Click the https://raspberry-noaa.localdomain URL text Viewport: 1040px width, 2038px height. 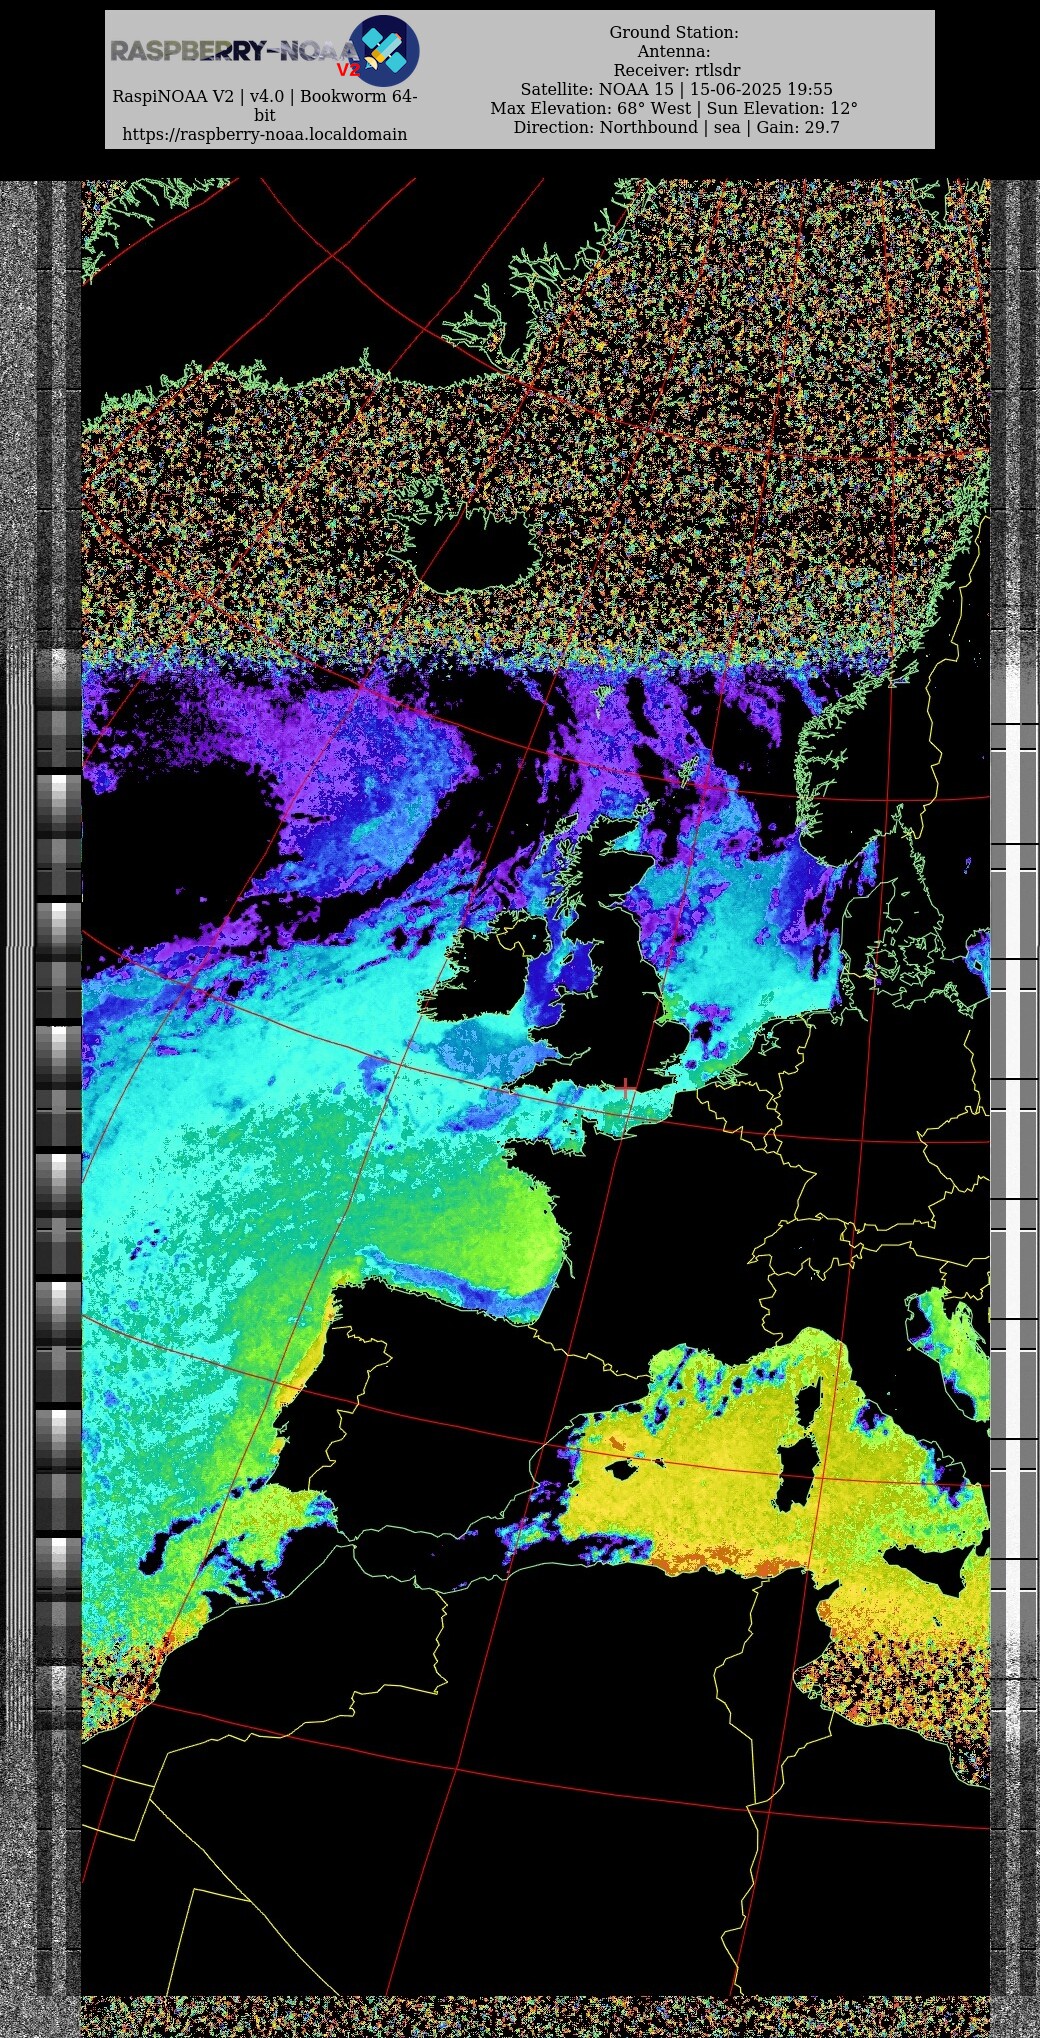(x=265, y=134)
